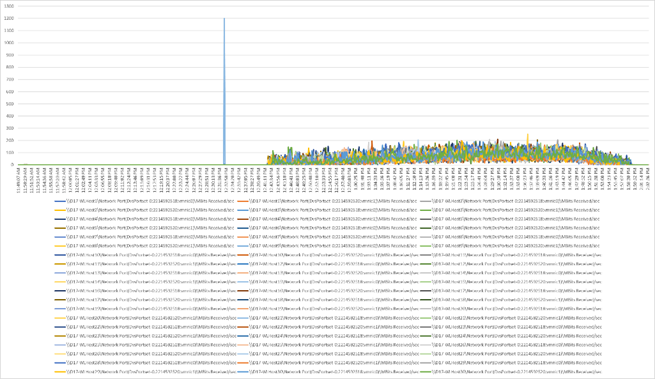Select the 1000 label on the vertical axis

coord(9,43)
